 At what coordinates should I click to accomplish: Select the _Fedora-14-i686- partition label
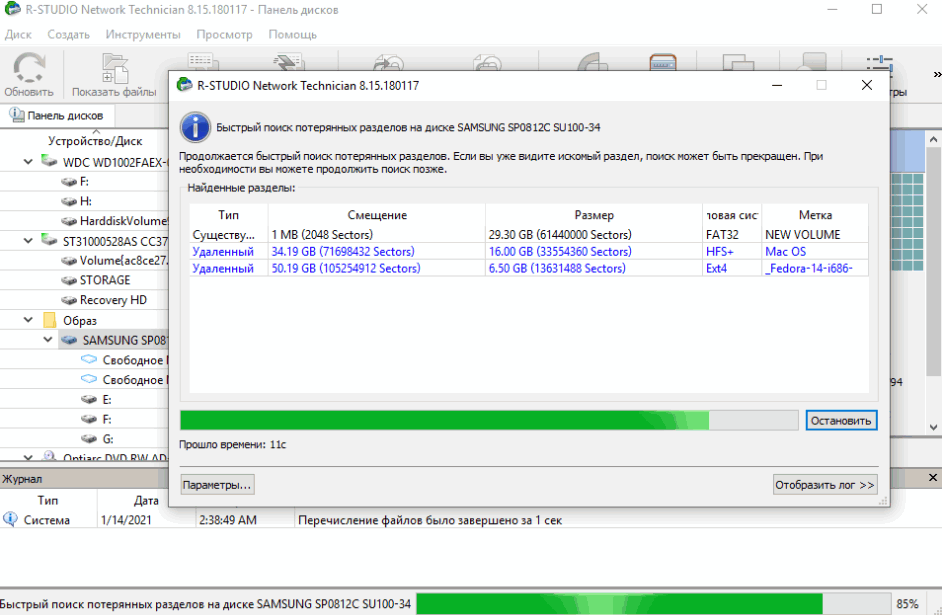808,268
